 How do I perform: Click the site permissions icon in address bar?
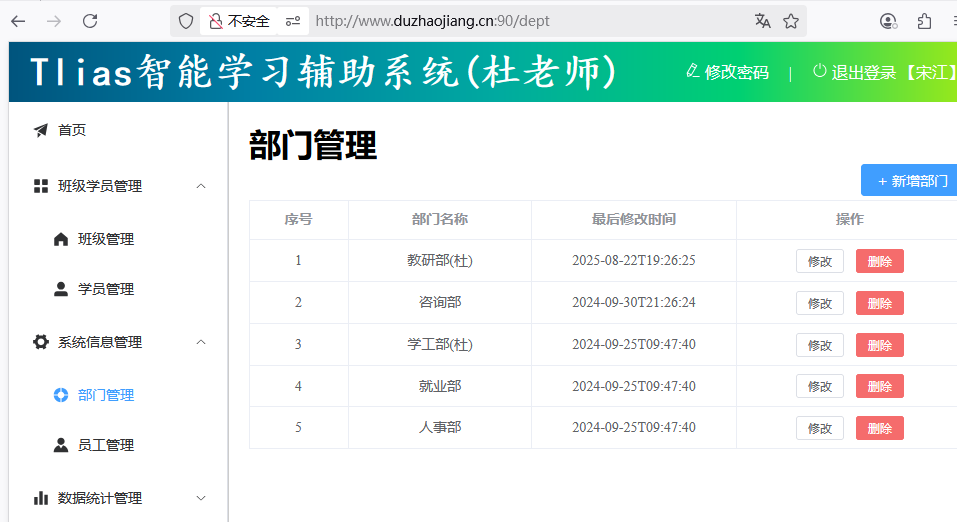pyautogui.click(x=291, y=21)
